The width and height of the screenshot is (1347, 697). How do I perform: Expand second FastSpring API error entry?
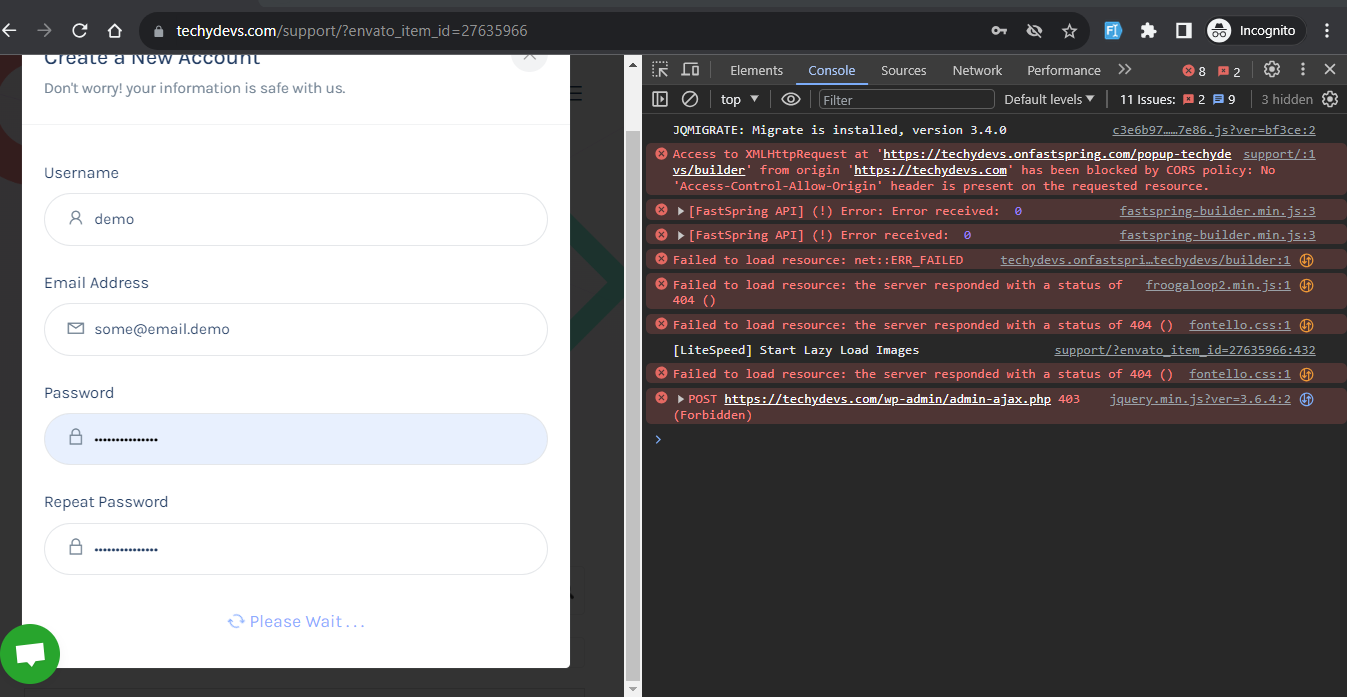click(x=681, y=235)
